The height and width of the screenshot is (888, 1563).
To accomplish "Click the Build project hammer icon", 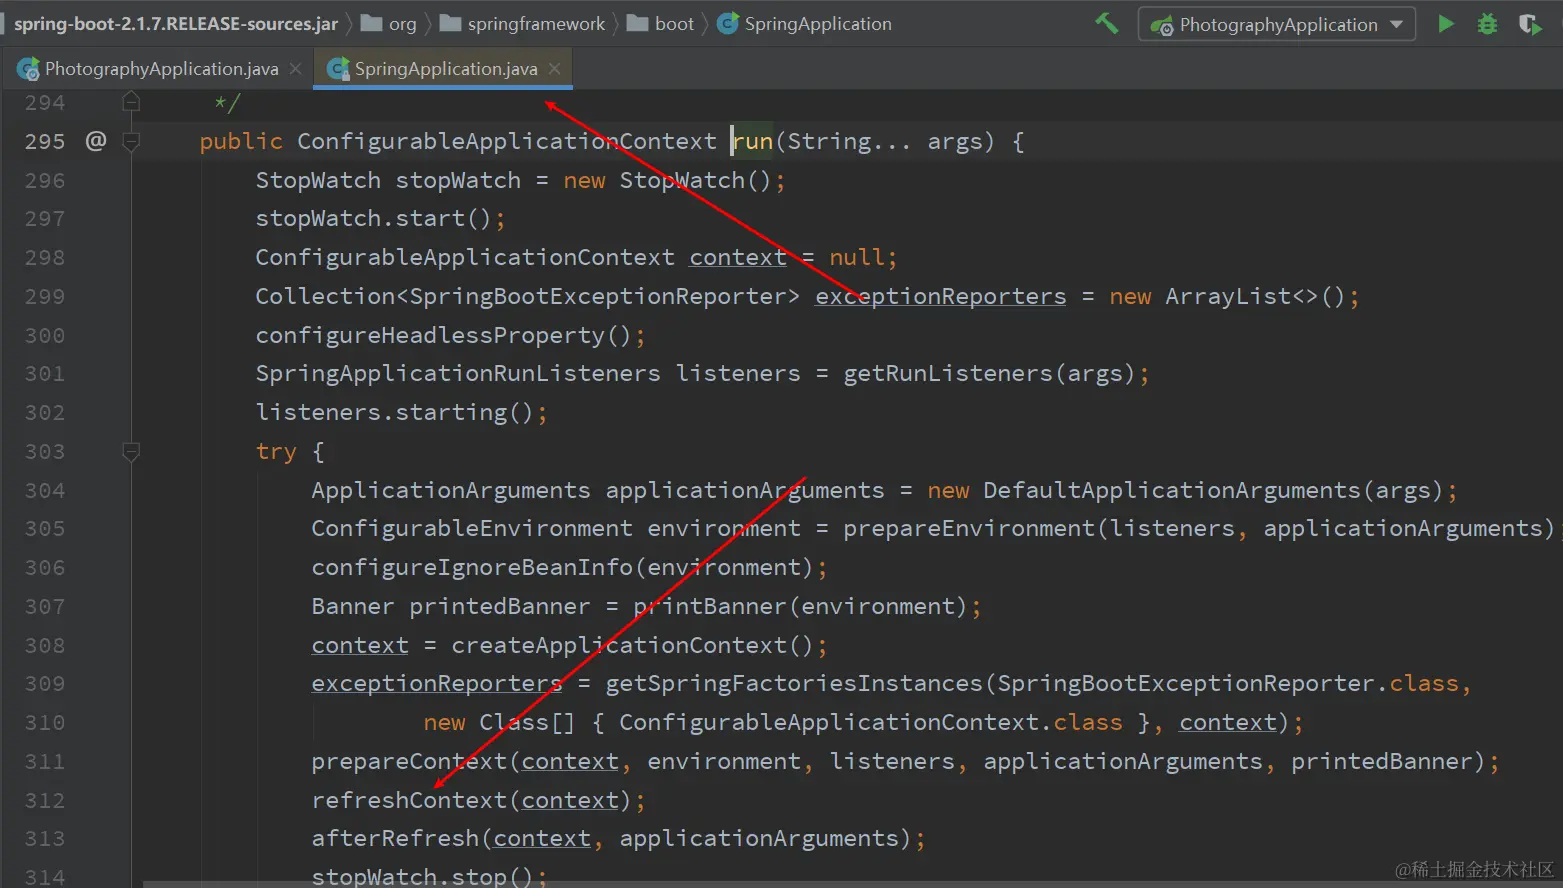I will [1107, 23].
